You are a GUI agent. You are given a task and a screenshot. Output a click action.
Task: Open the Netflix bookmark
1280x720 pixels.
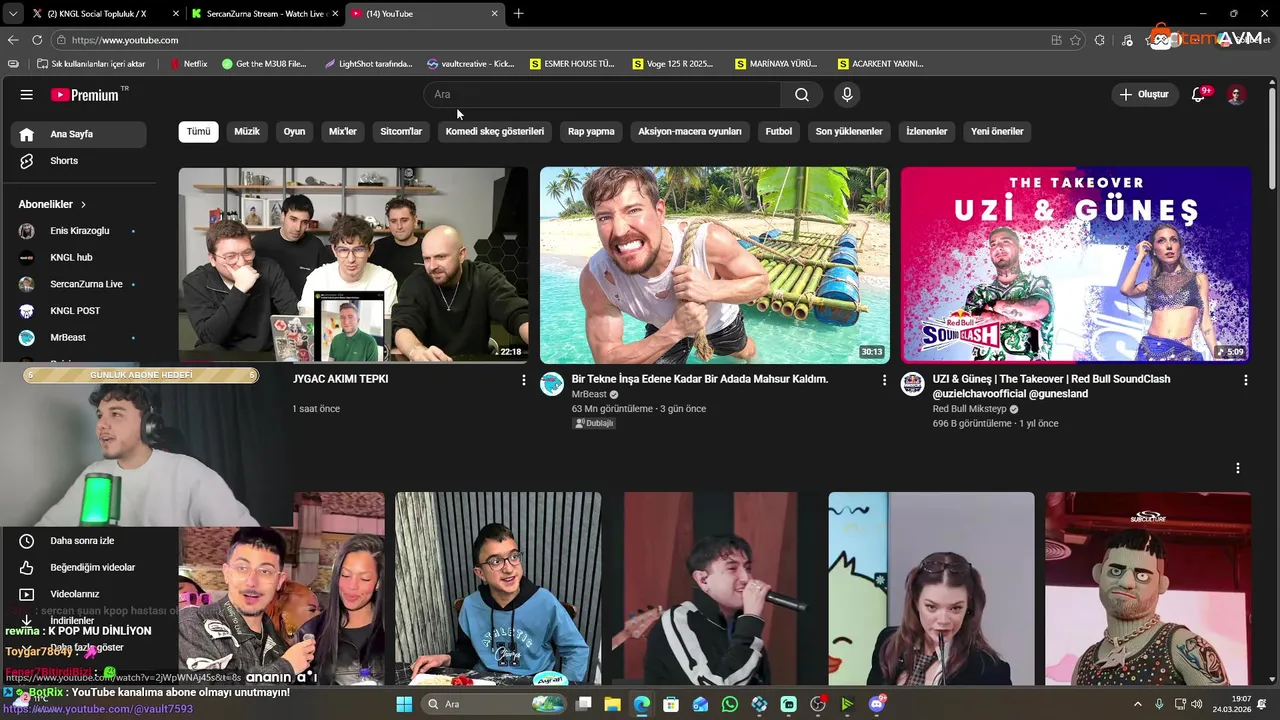pyautogui.click(x=189, y=64)
